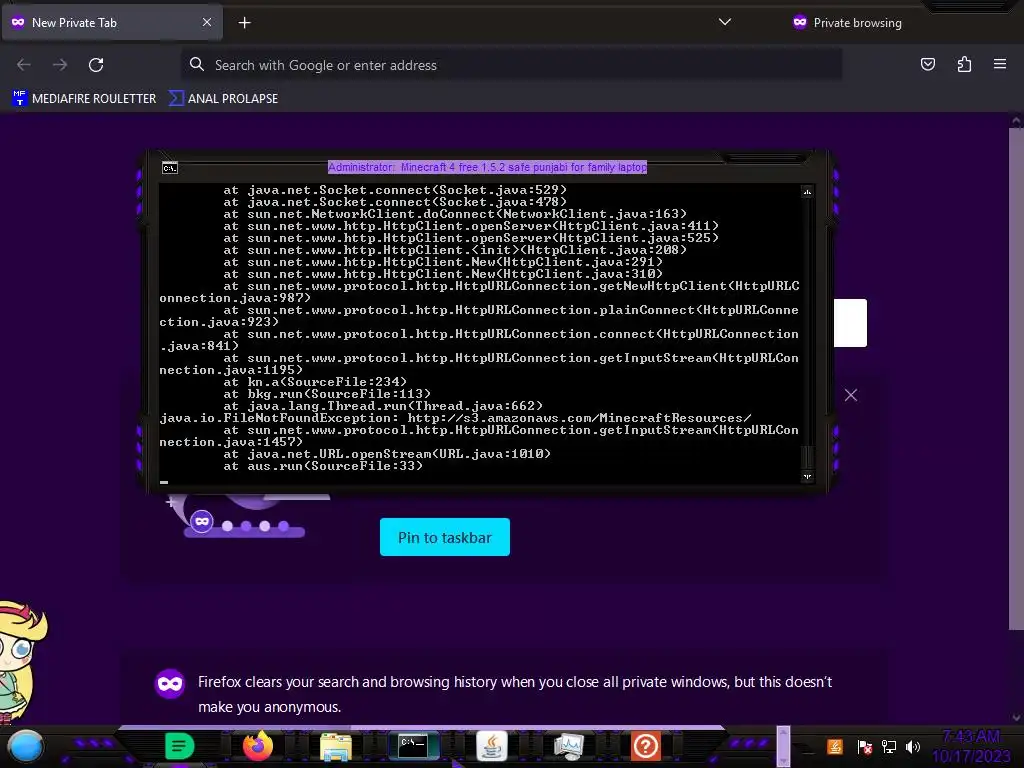The image size is (1024, 768).
Task: Open network status tray icon
Action: click(888, 746)
